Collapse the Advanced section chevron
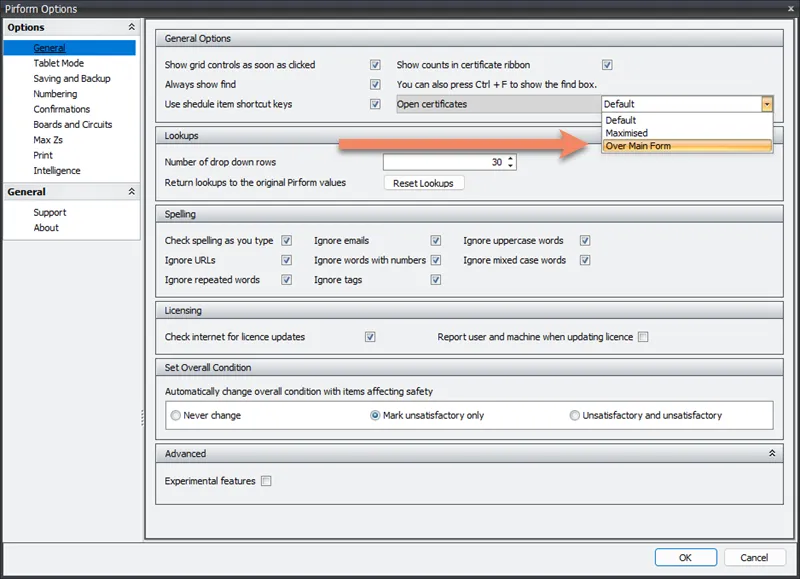The image size is (800, 579). click(x=771, y=454)
